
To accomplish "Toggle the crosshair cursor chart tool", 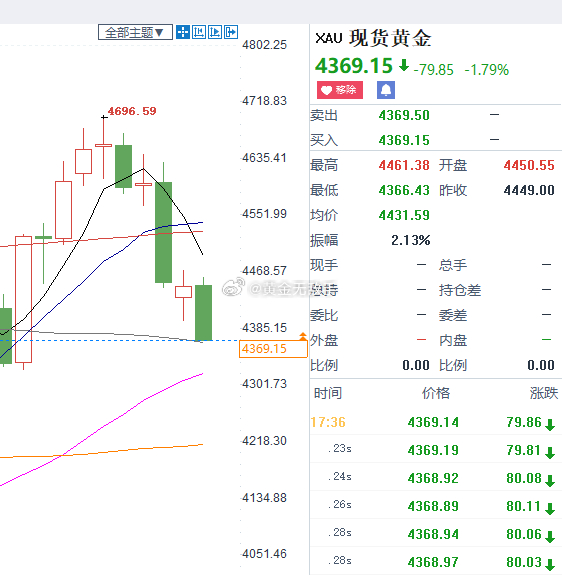I will point(183,32).
